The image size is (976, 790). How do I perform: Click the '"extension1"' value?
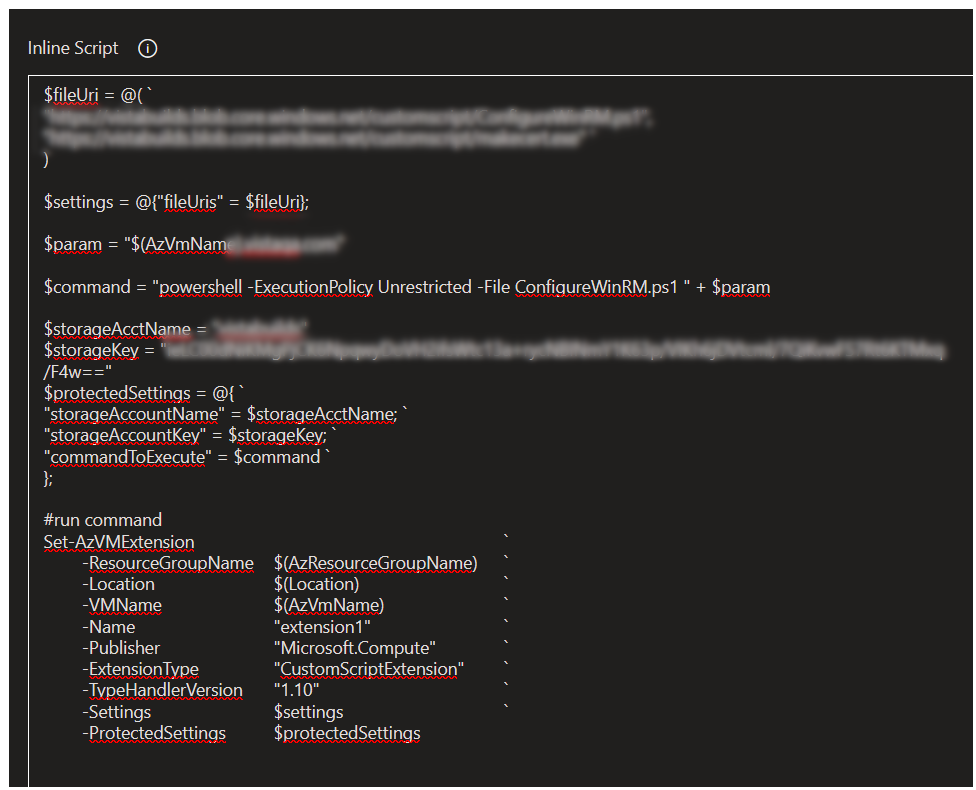point(322,627)
